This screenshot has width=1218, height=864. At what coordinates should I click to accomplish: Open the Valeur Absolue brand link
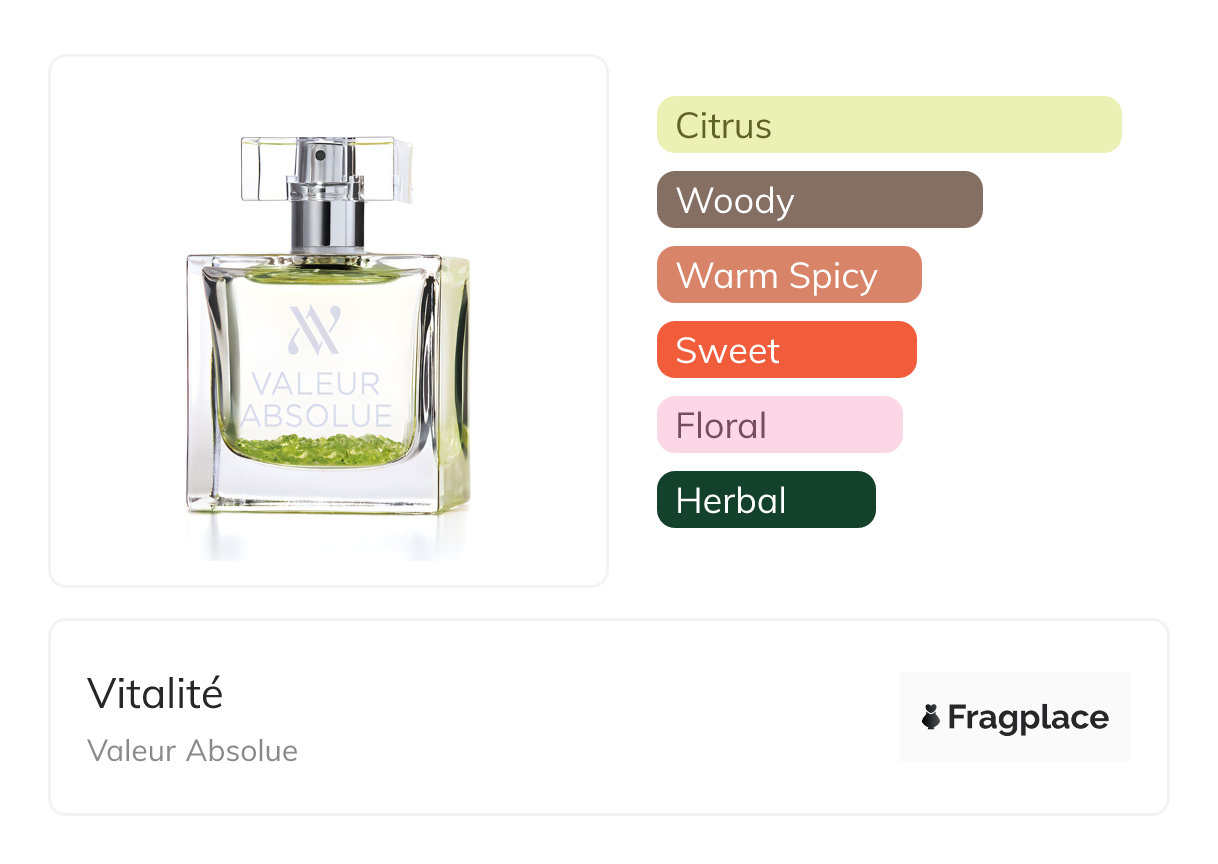(192, 751)
